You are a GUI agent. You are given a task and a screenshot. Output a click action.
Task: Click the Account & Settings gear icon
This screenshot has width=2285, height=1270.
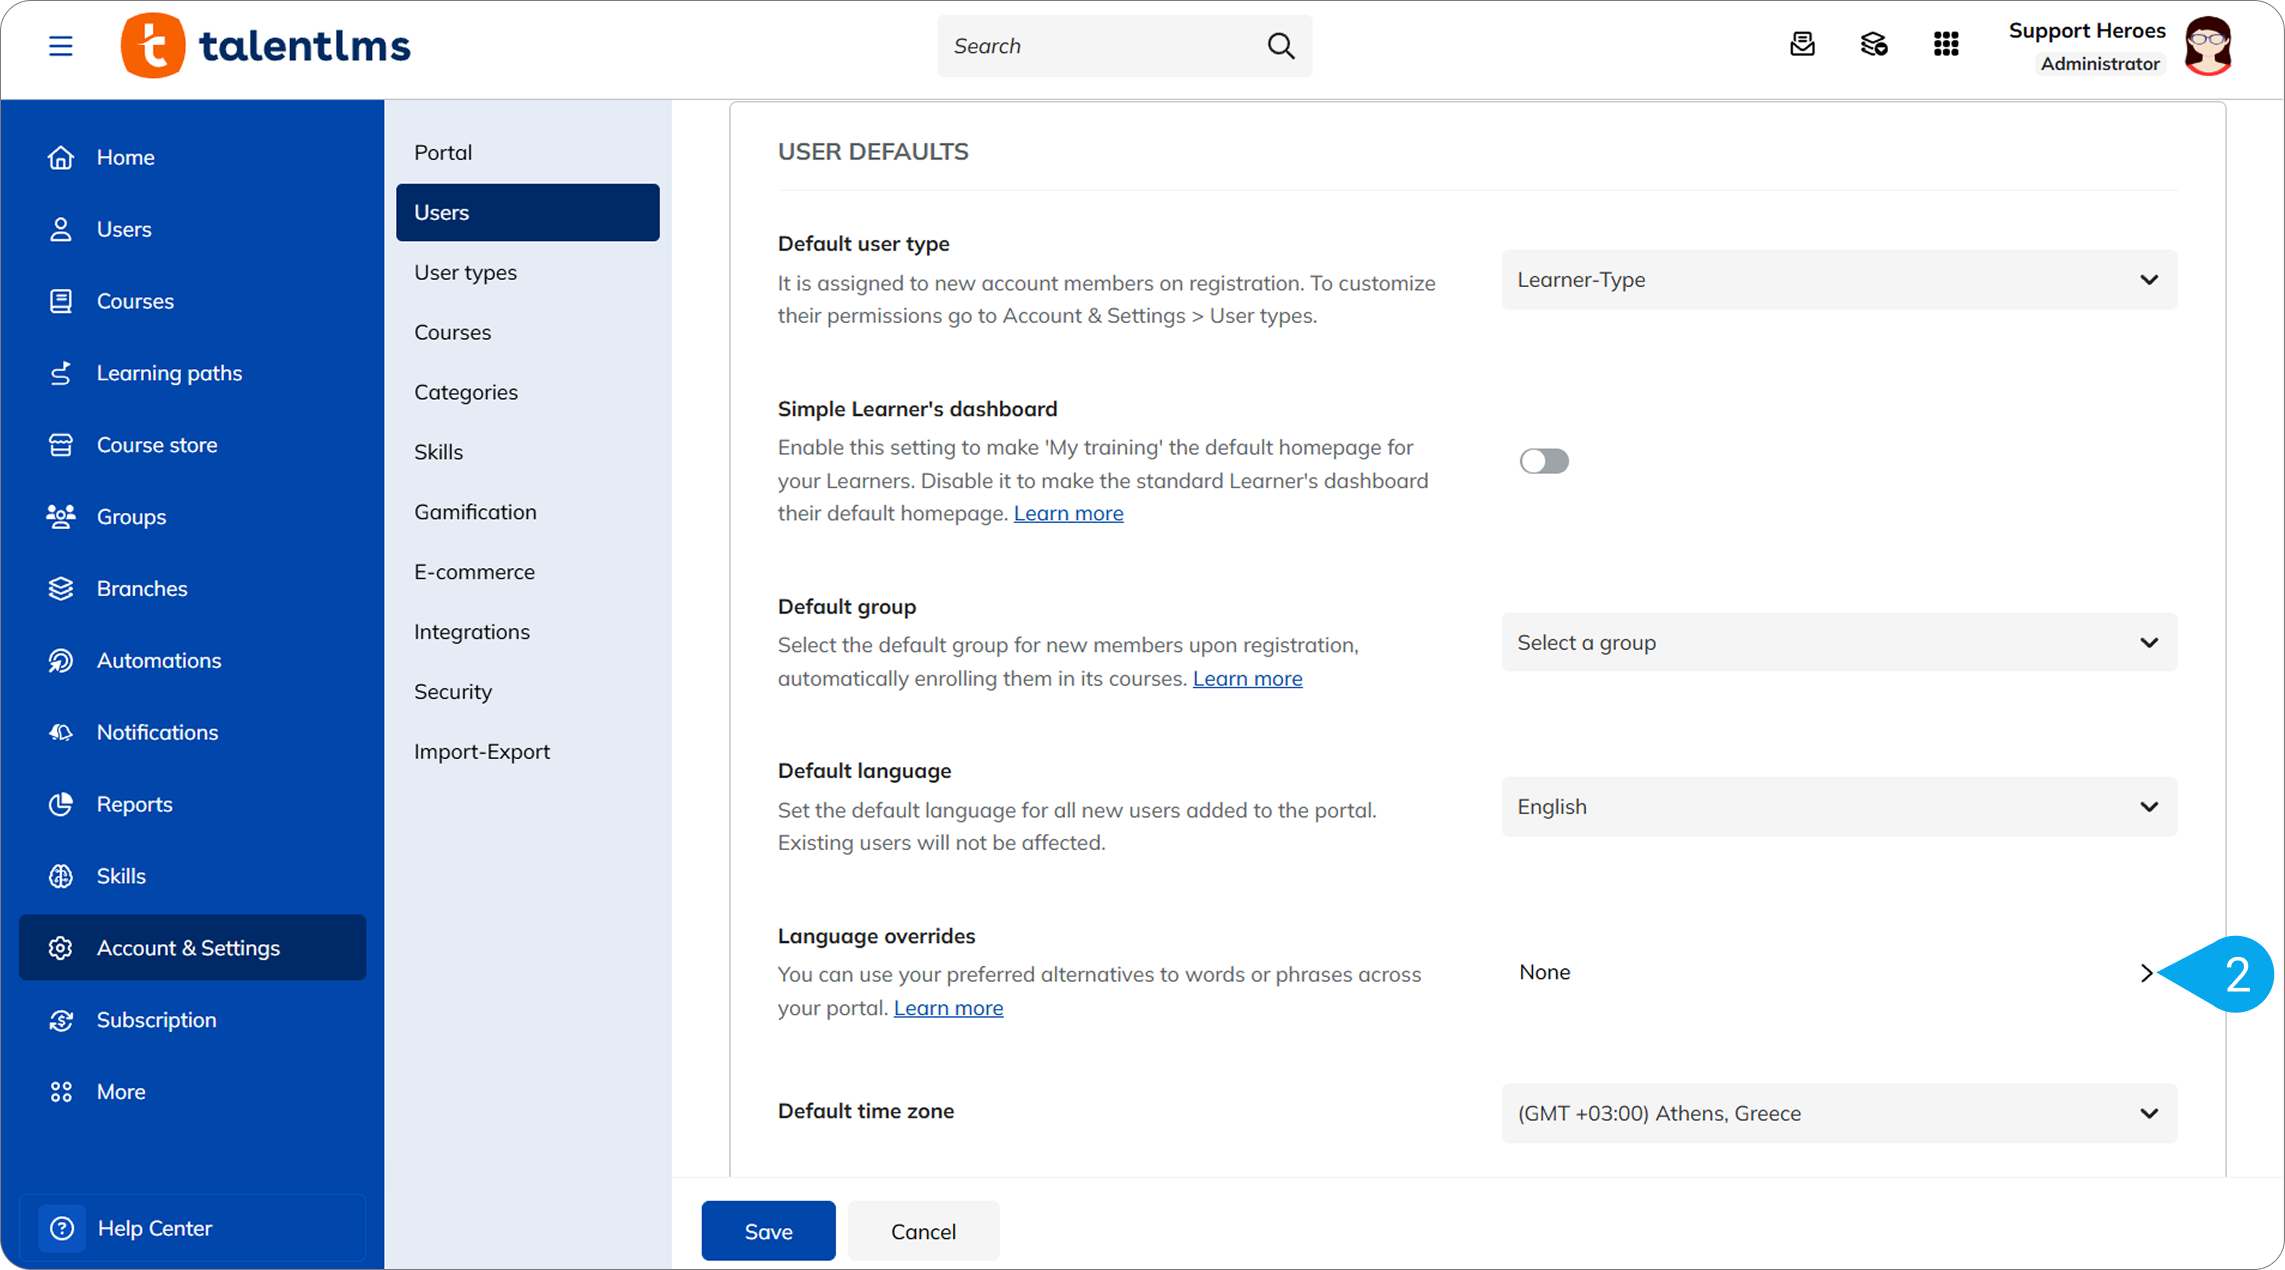(61, 948)
